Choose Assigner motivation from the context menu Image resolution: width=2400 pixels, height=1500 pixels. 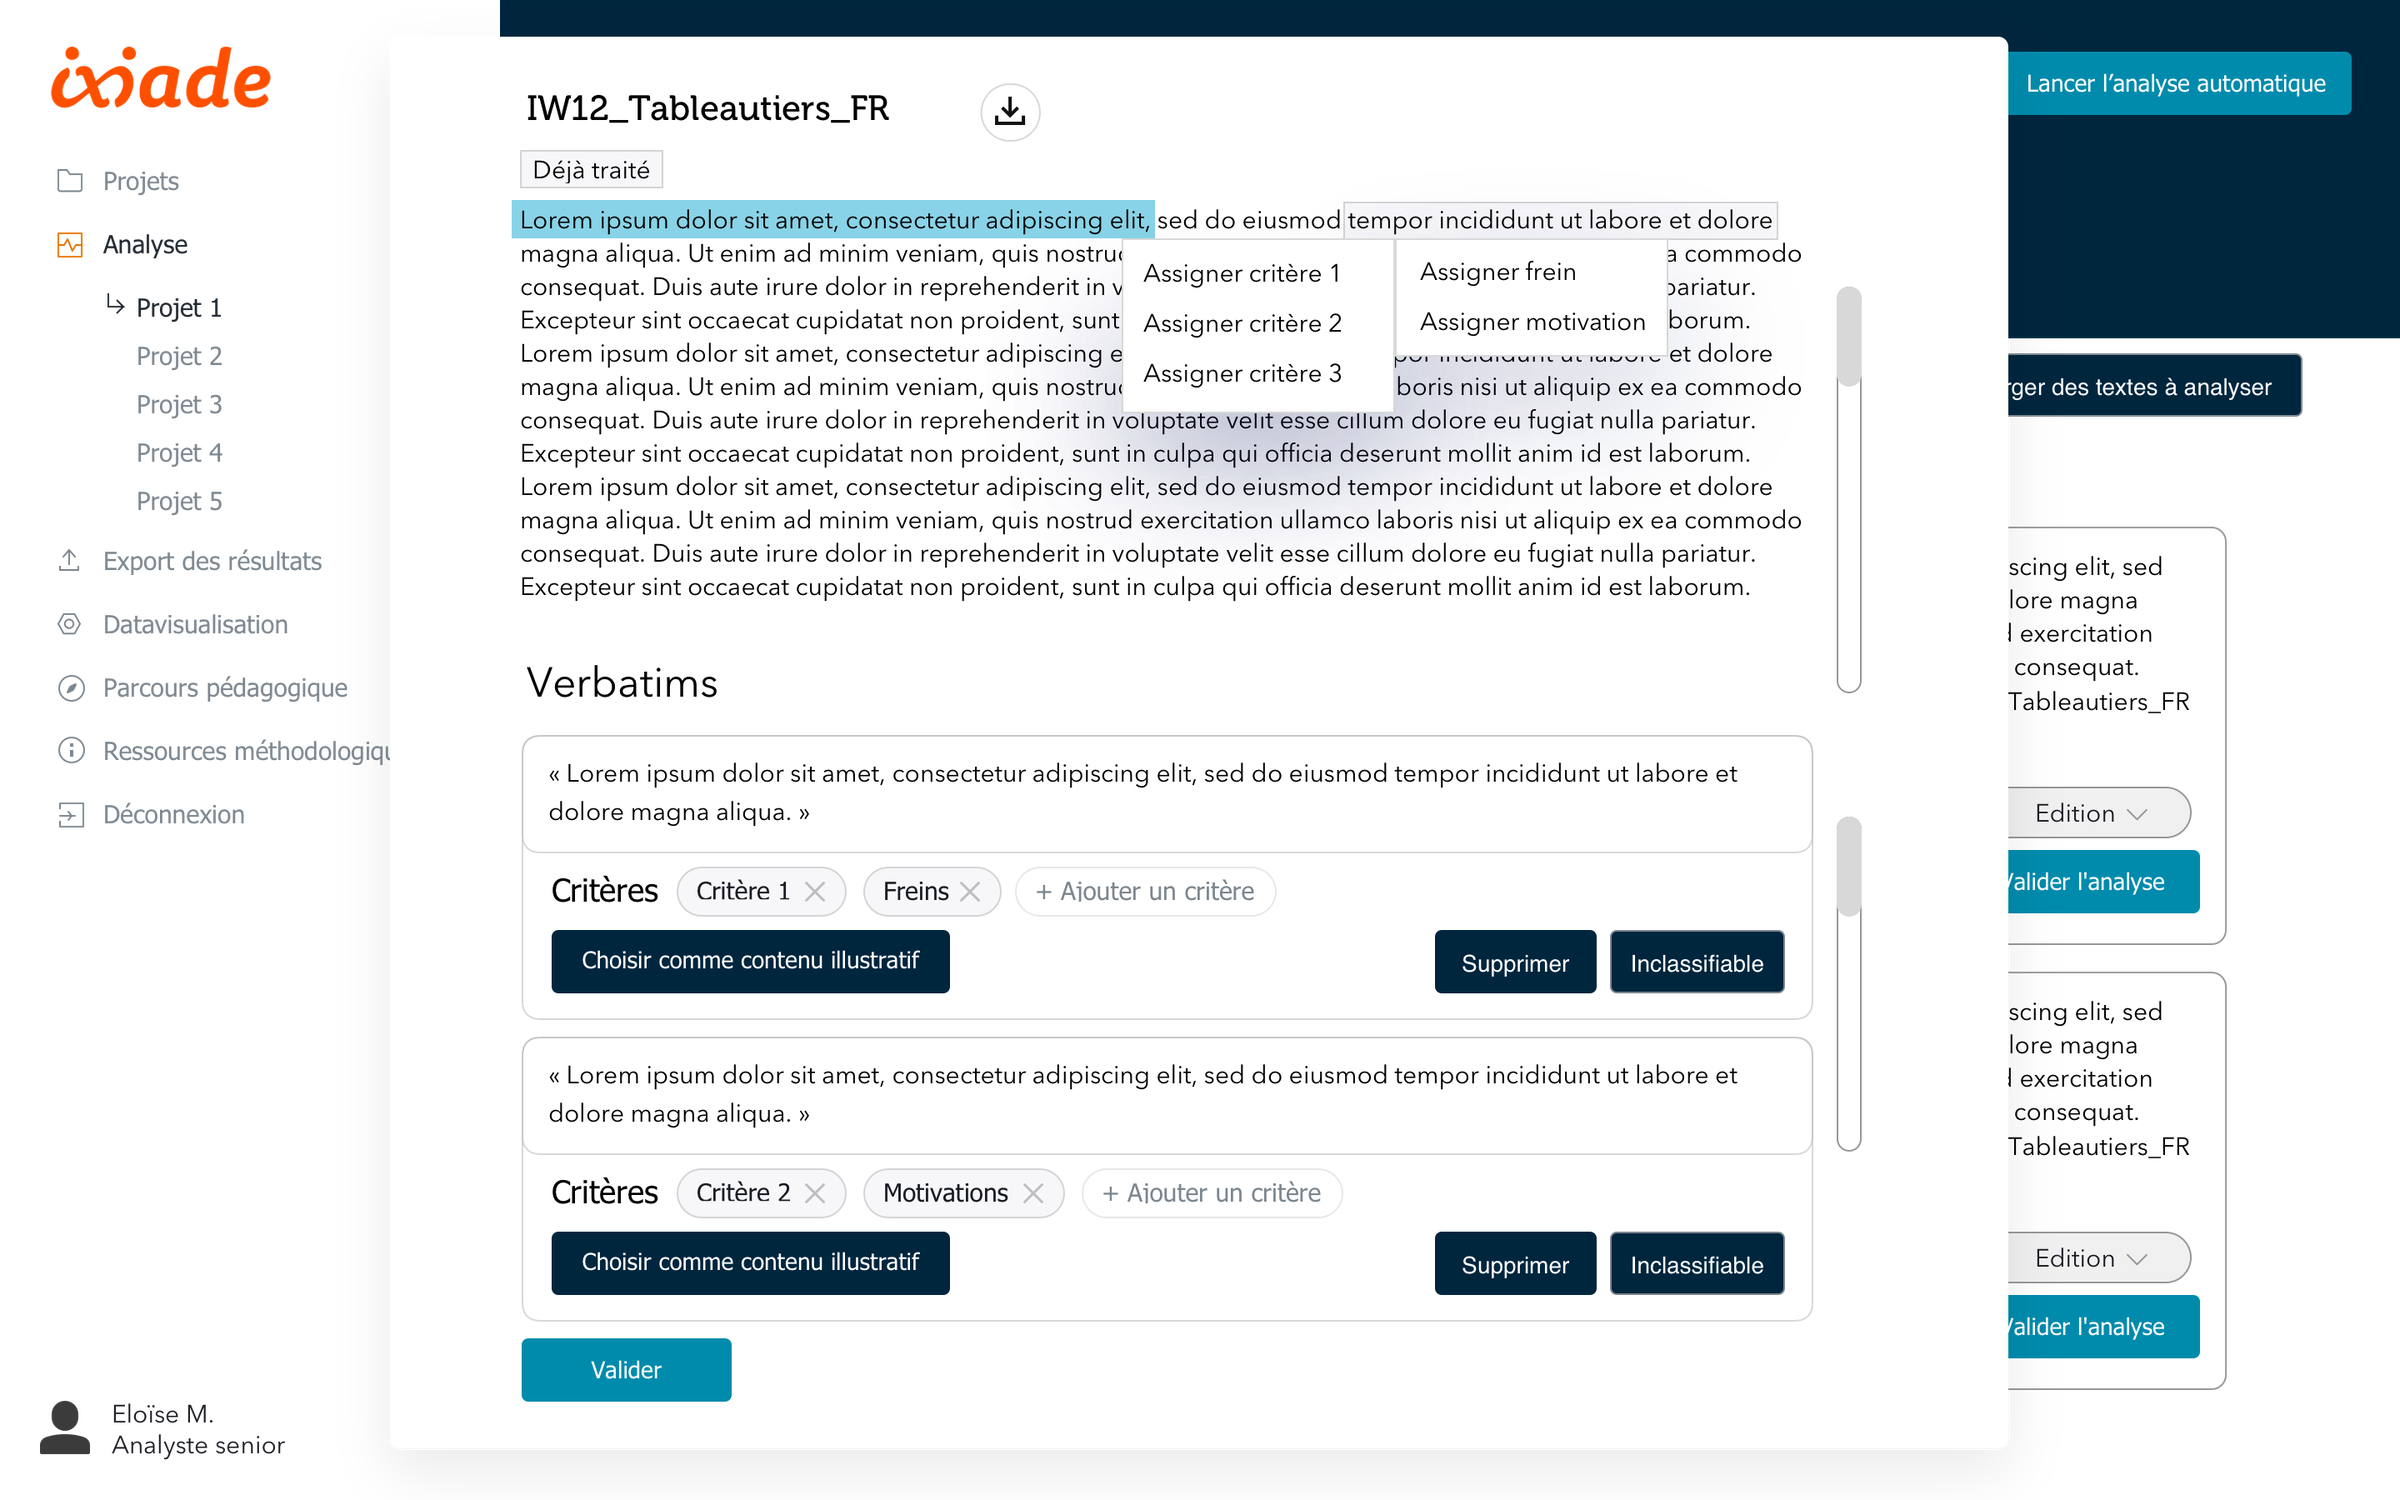[x=1532, y=322]
